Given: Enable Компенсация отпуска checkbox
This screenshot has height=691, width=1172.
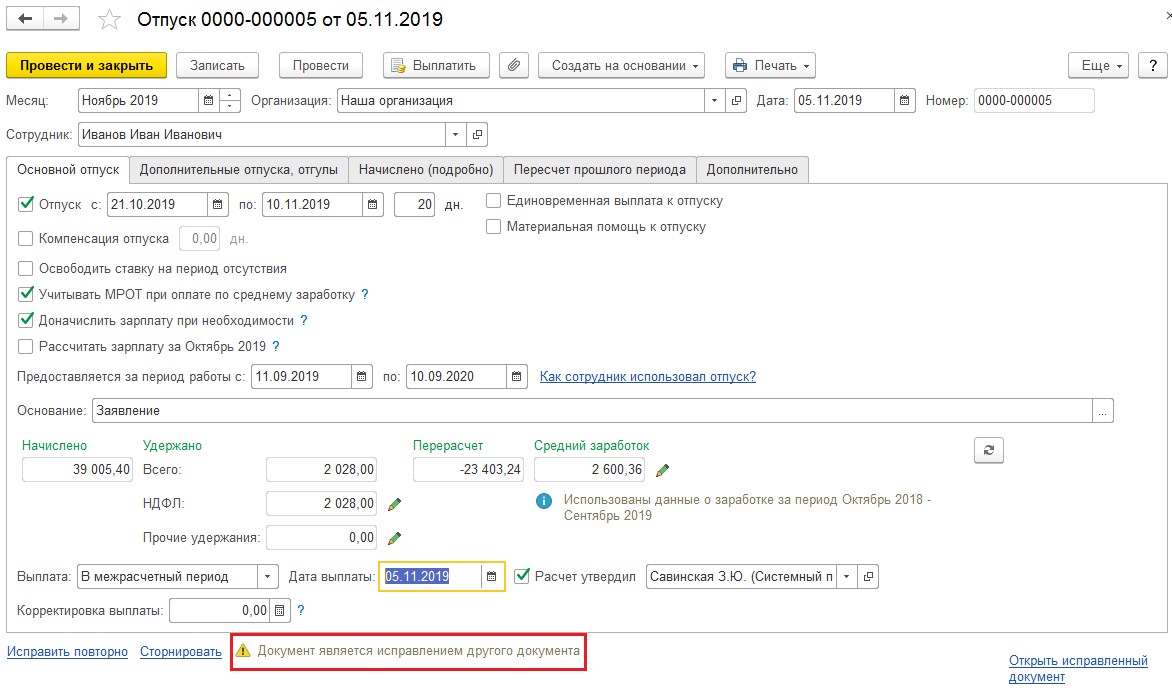Looking at the screenshot, I should (x=26, y=239).
